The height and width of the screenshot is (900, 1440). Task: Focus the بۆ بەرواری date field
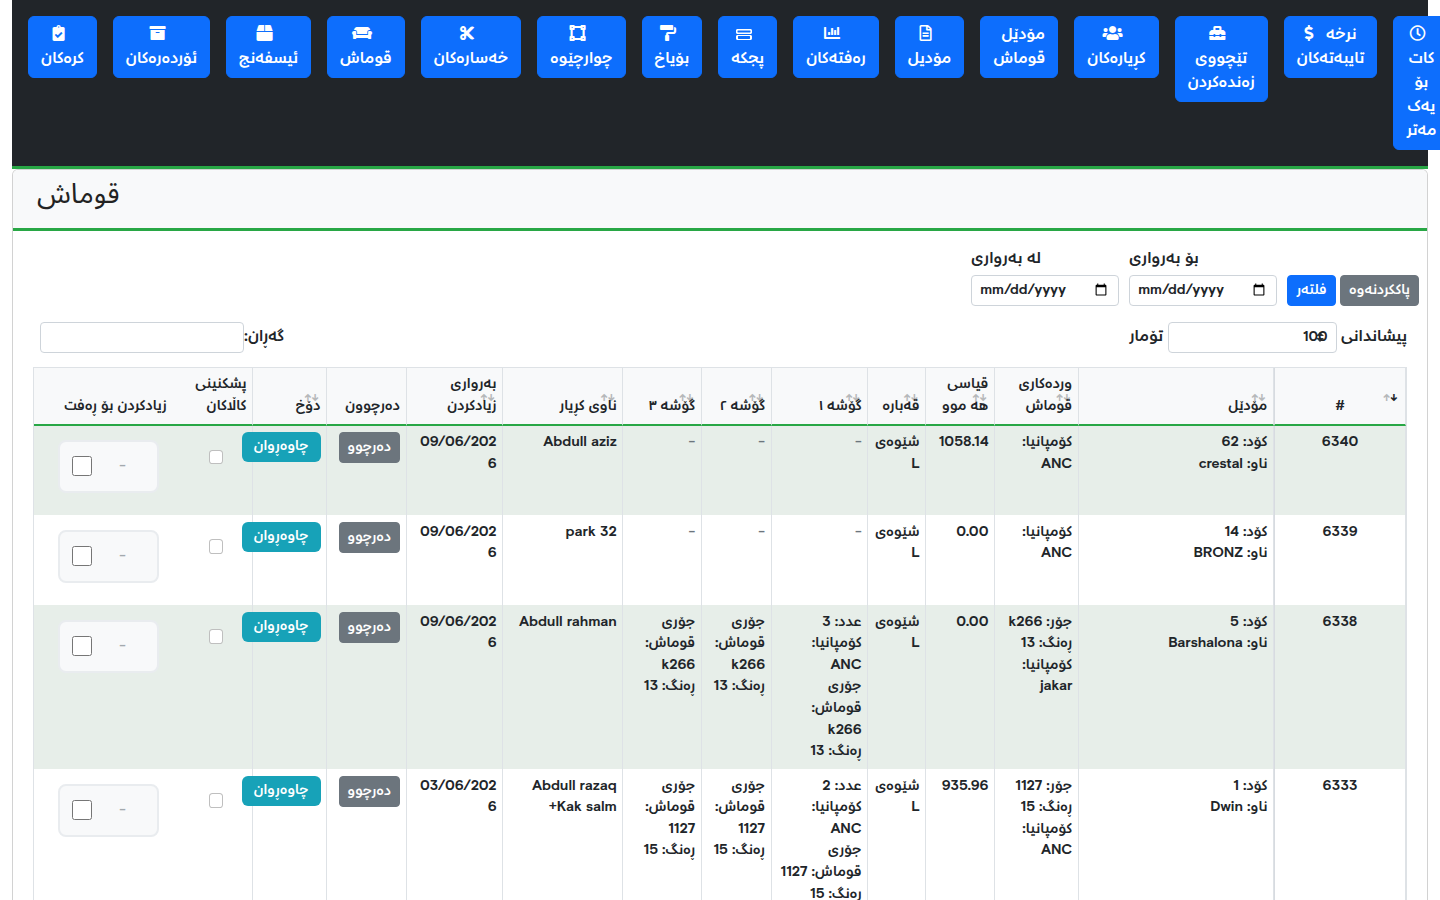1202,290
